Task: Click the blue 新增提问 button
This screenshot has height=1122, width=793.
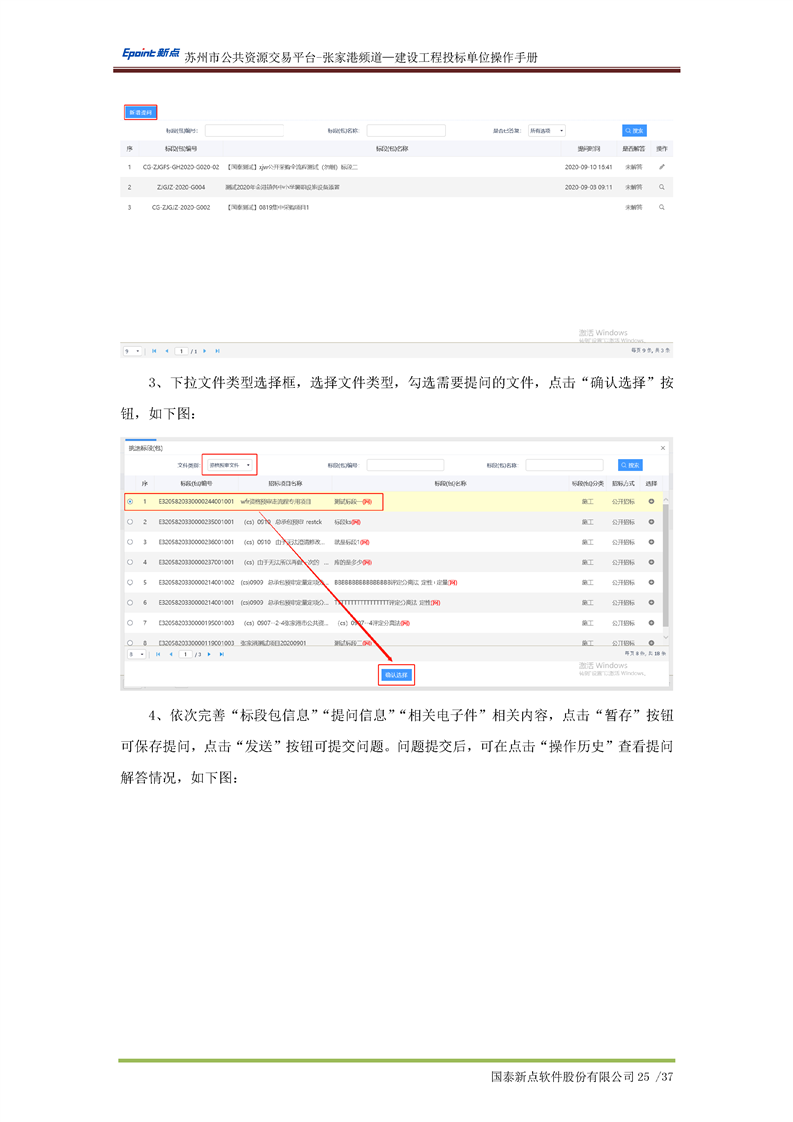Action: 140,113
